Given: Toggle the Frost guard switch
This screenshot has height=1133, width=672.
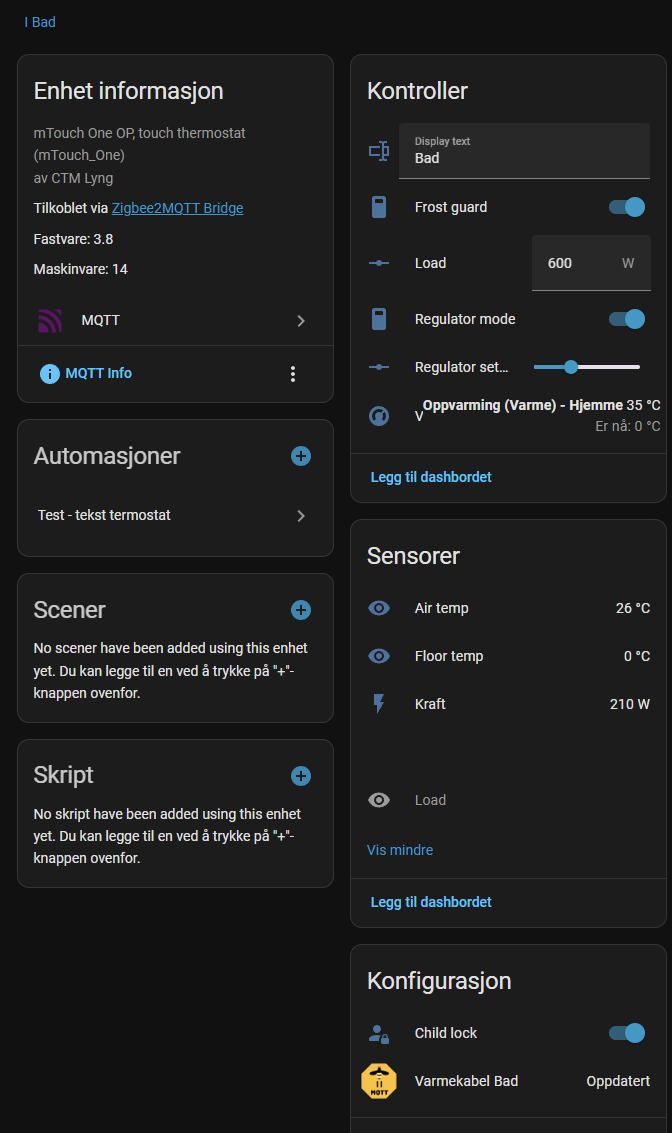Looking at the screenshot, I should (626, 207).
